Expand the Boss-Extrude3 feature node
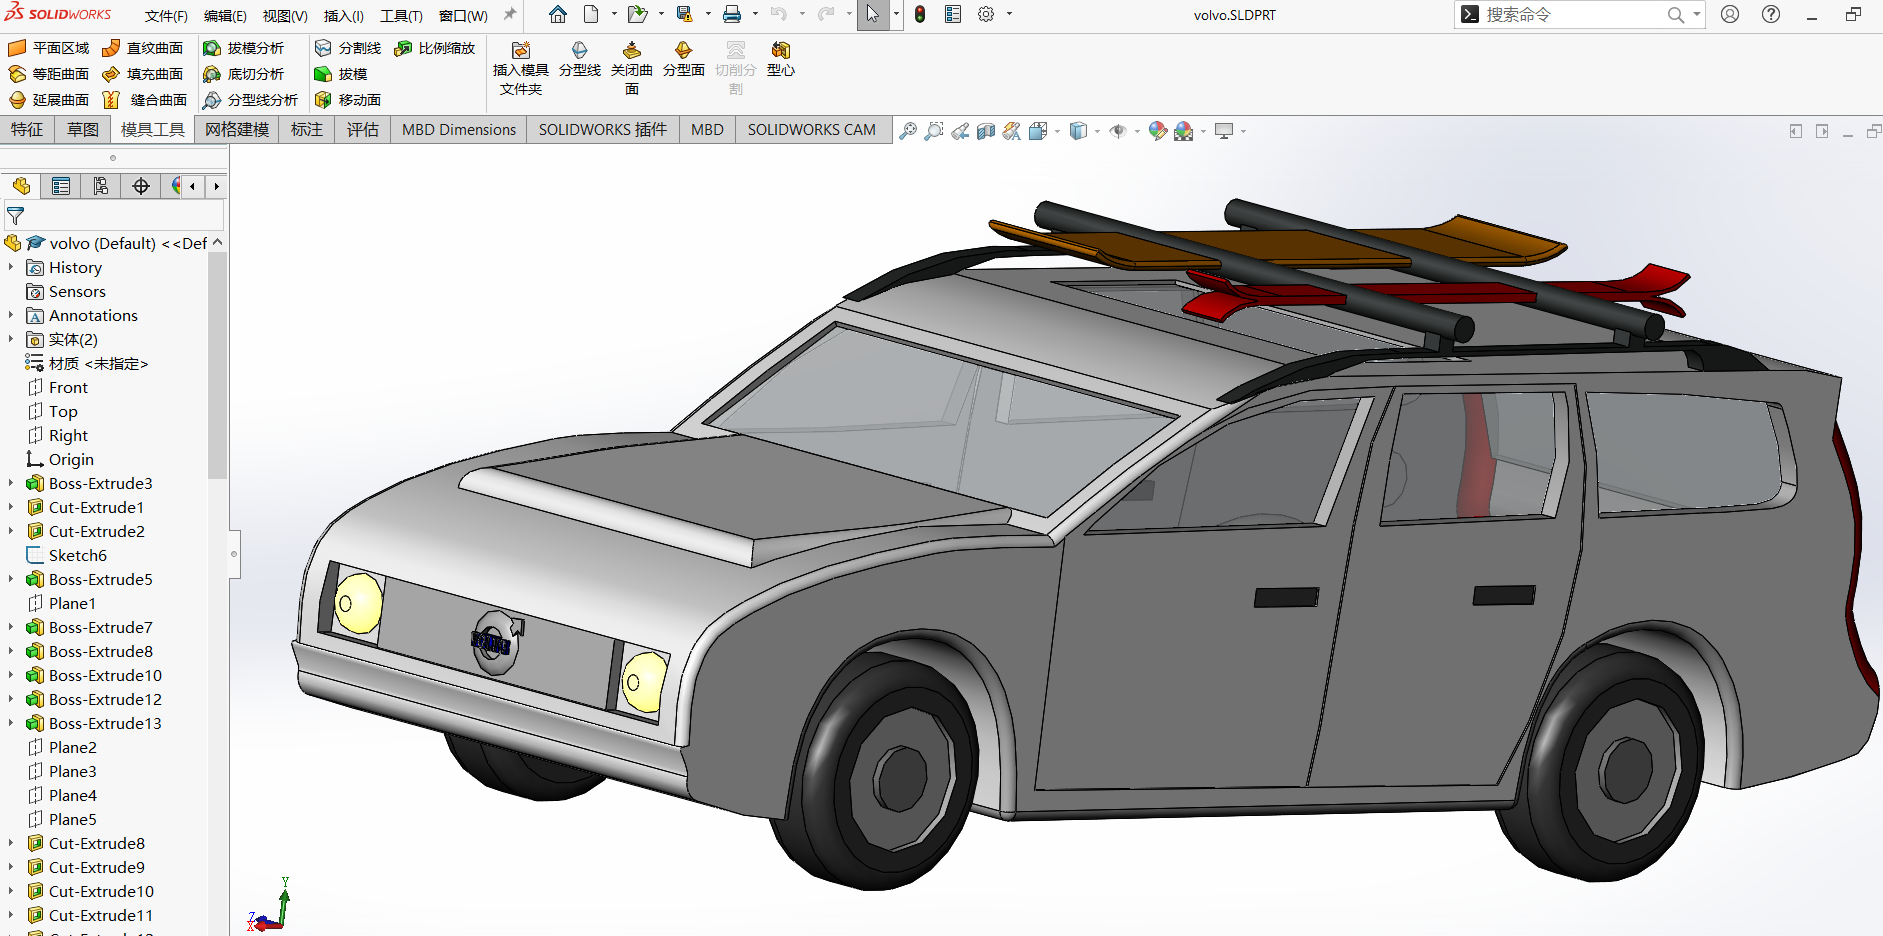The image size is (1883, 936). point(11,483)
